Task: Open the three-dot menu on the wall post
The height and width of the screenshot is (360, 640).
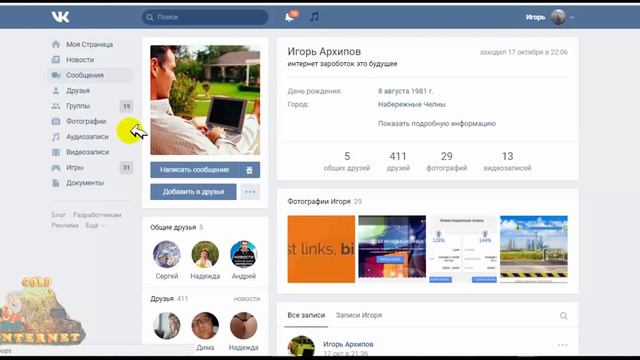Action: point(562,345)
